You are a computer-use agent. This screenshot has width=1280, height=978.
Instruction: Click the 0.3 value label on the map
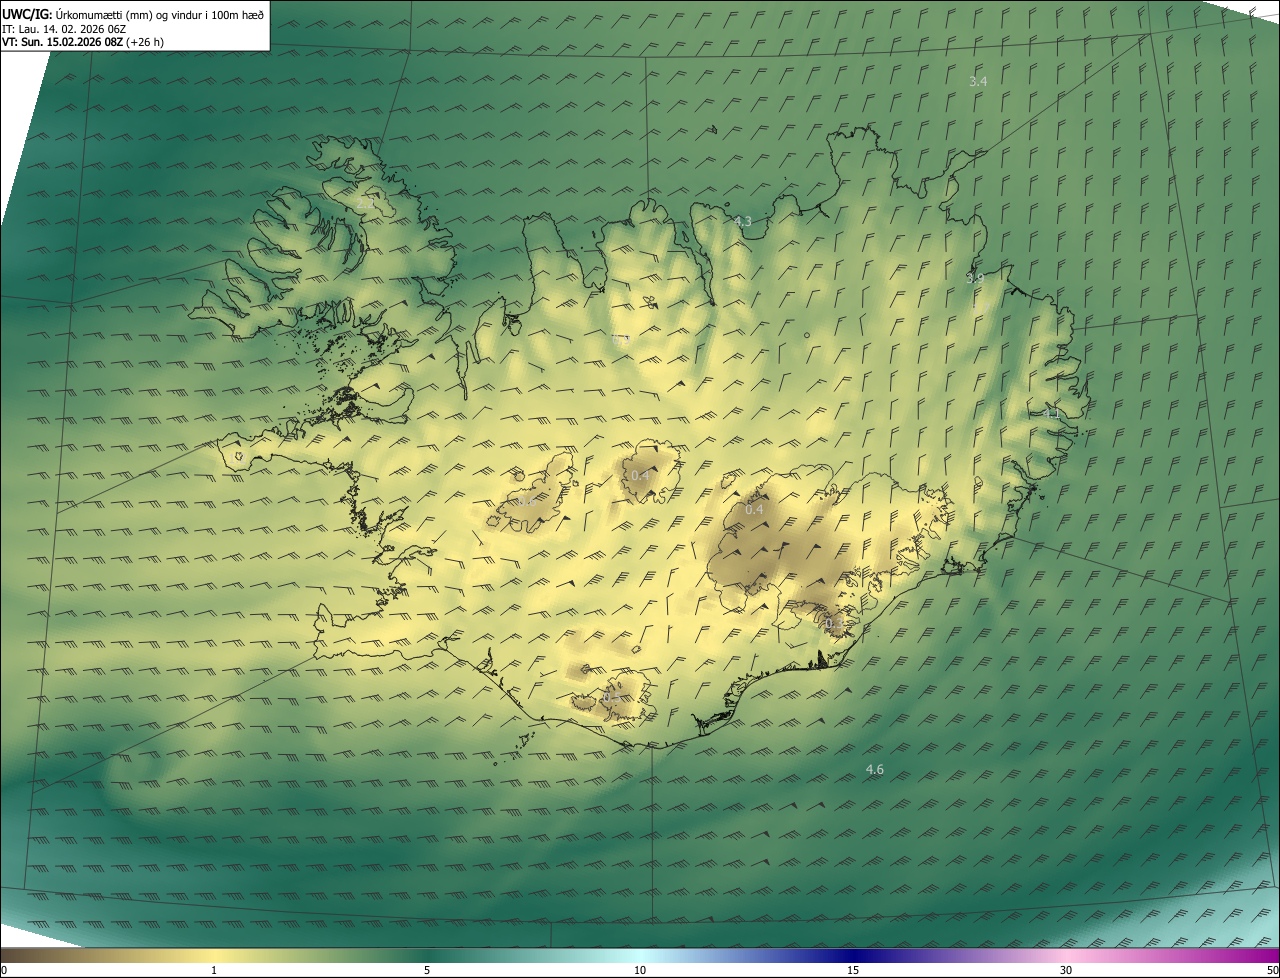click(x=832, y=623)
